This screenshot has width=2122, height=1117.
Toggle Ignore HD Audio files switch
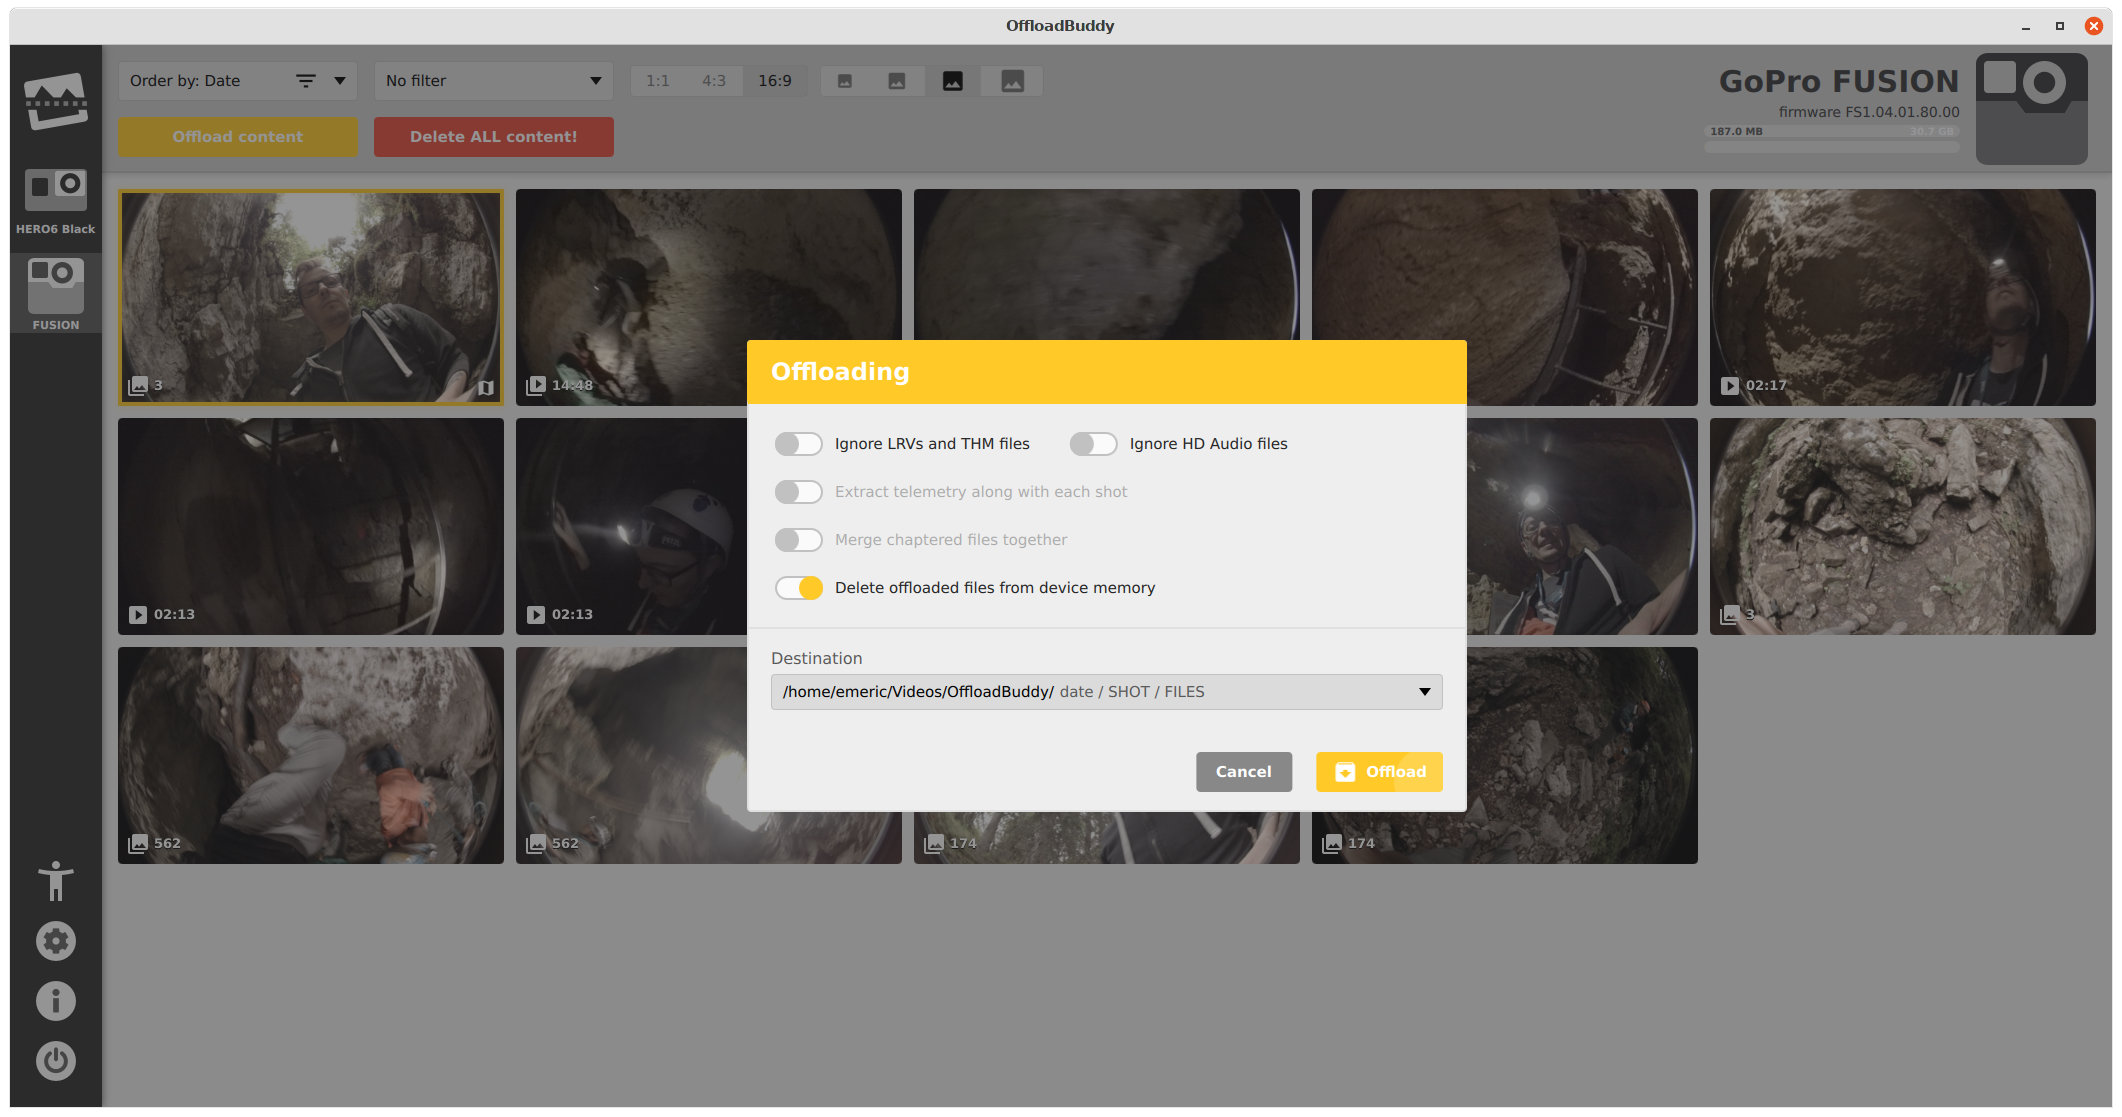(x=1093, y=444)
